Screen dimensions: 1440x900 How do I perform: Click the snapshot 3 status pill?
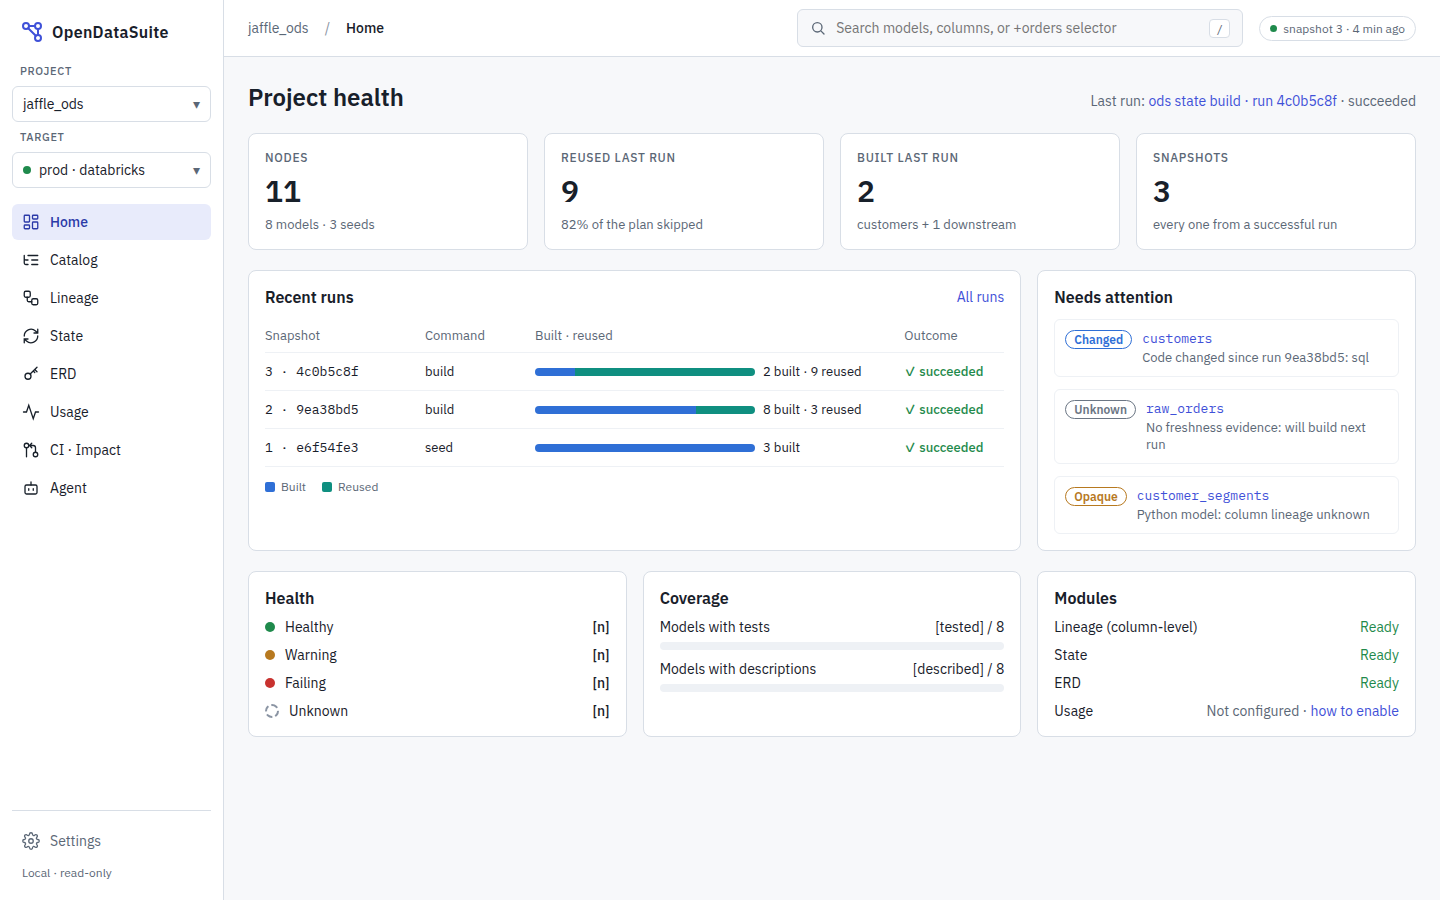click(1337, 29)
